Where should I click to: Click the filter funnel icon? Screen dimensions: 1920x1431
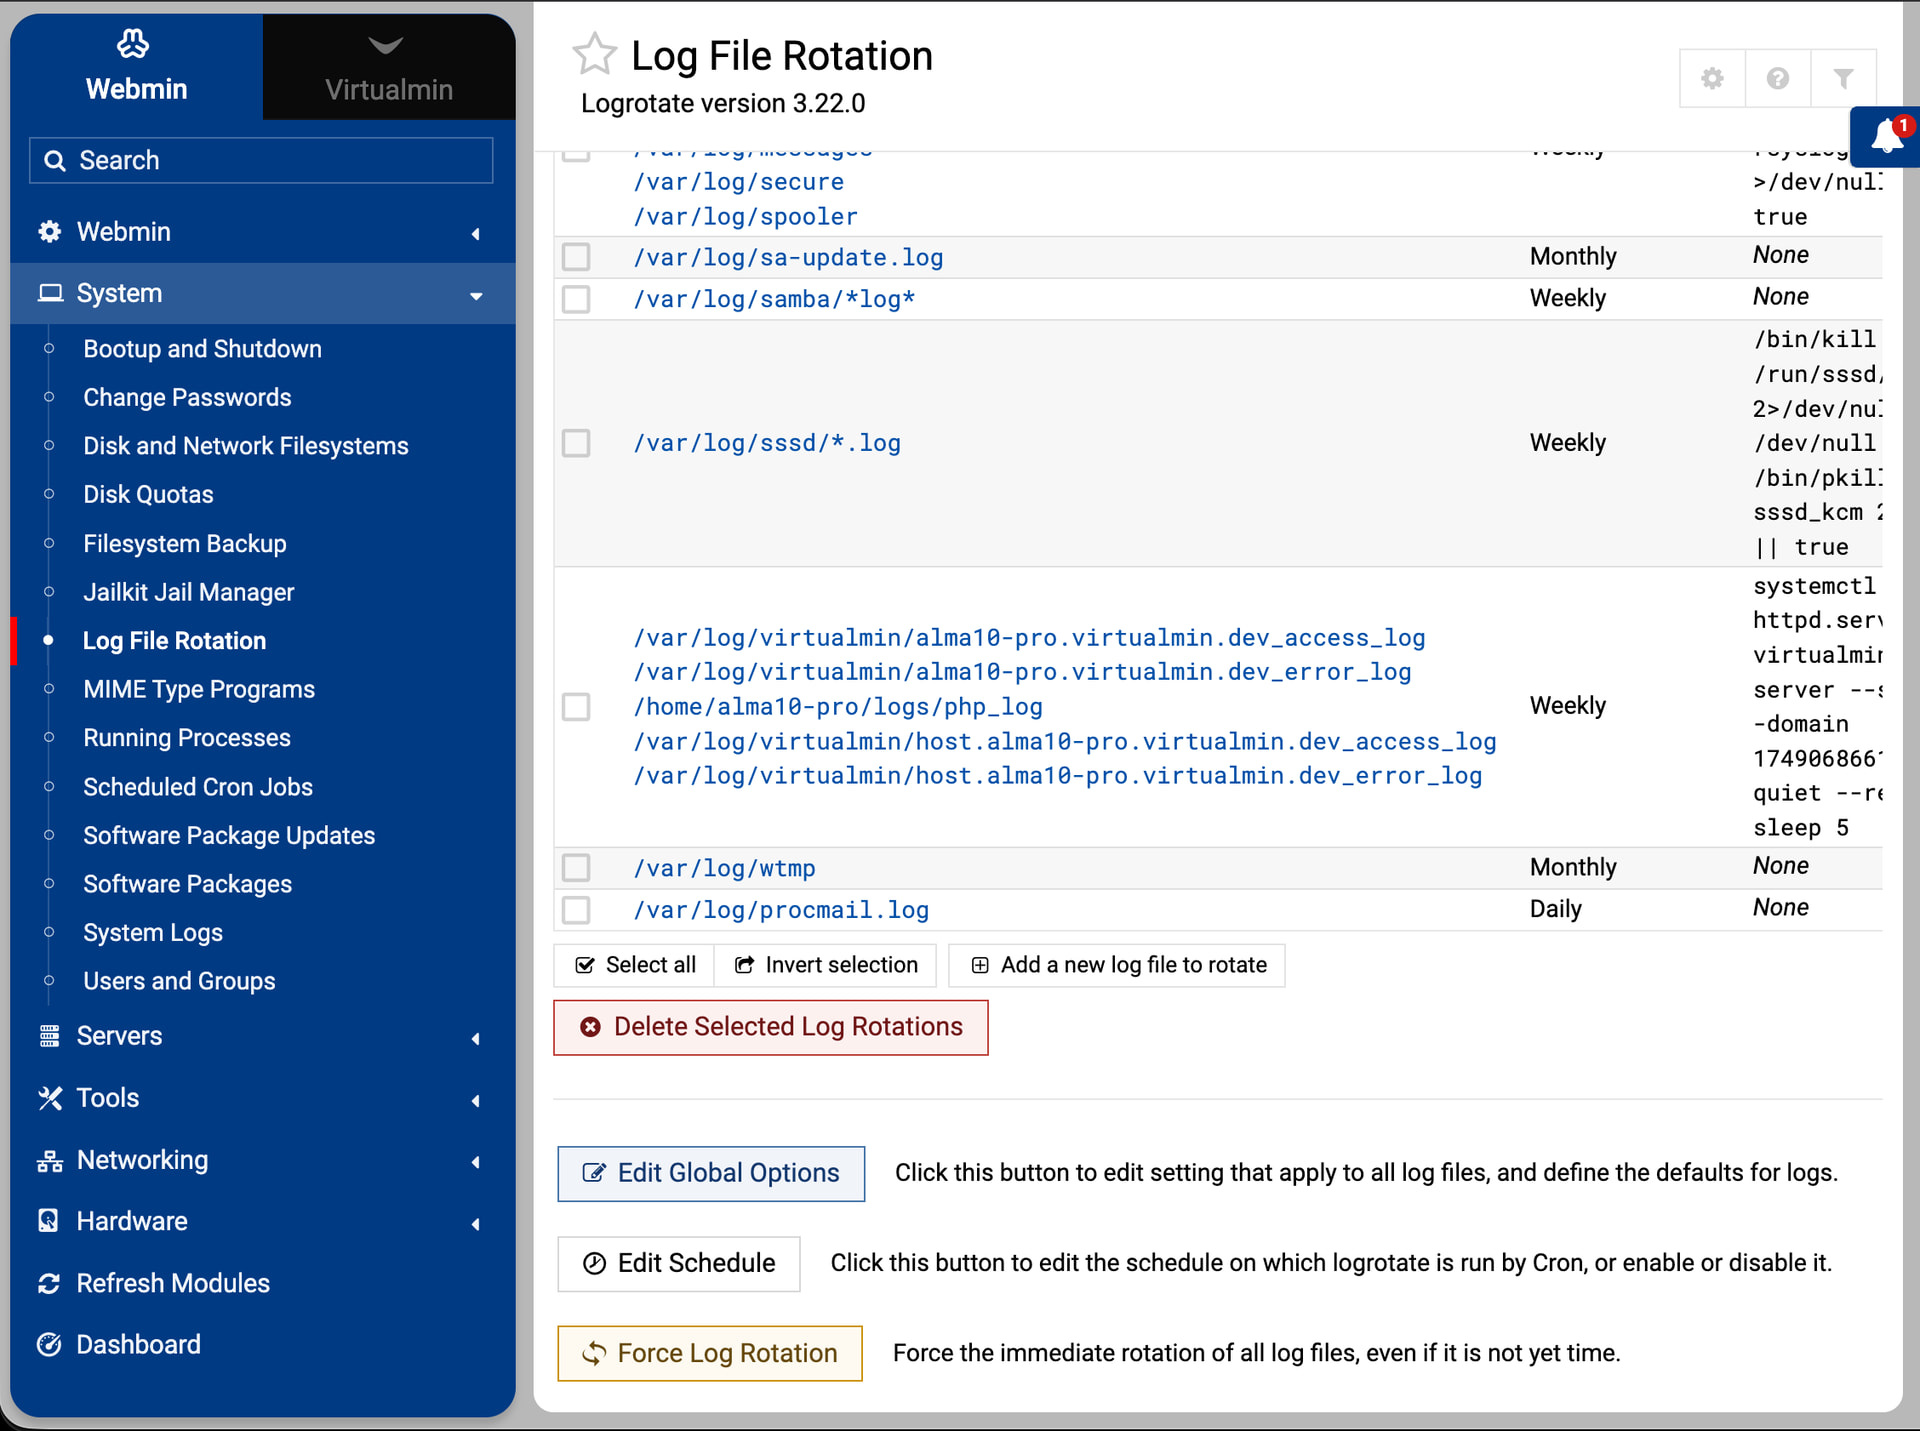(1843, 78)
